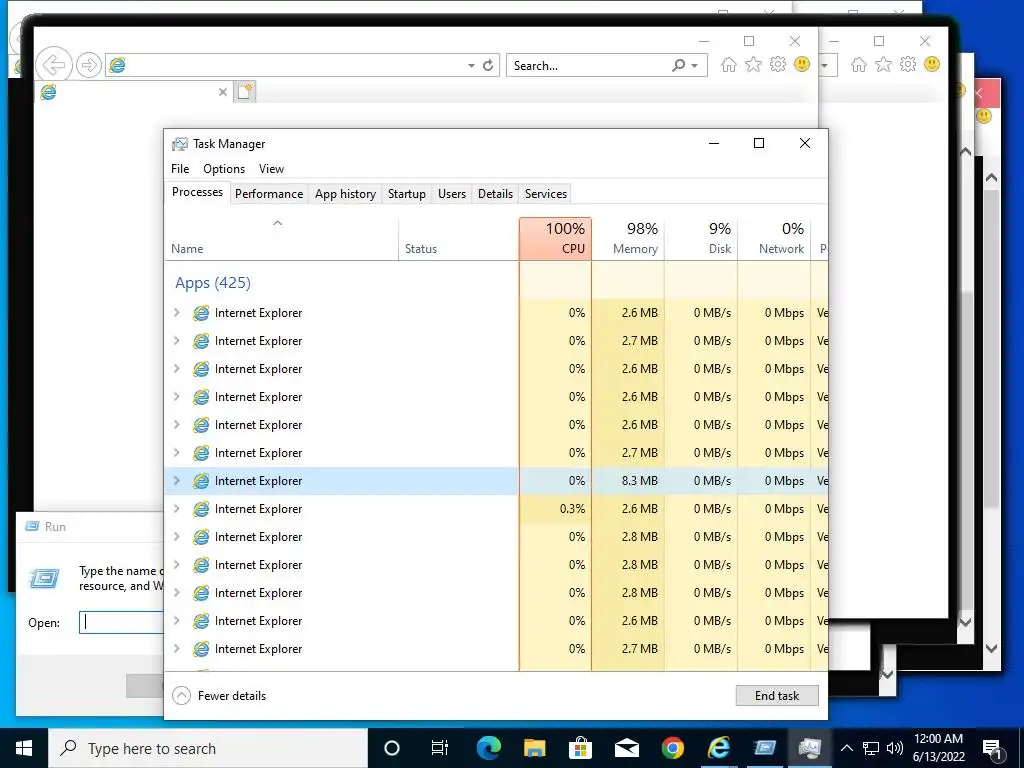The height and width of the screenshot is (768, 1024).
Task: Click the Task Manager icon on the taskbar
Action: pos(809,748)
